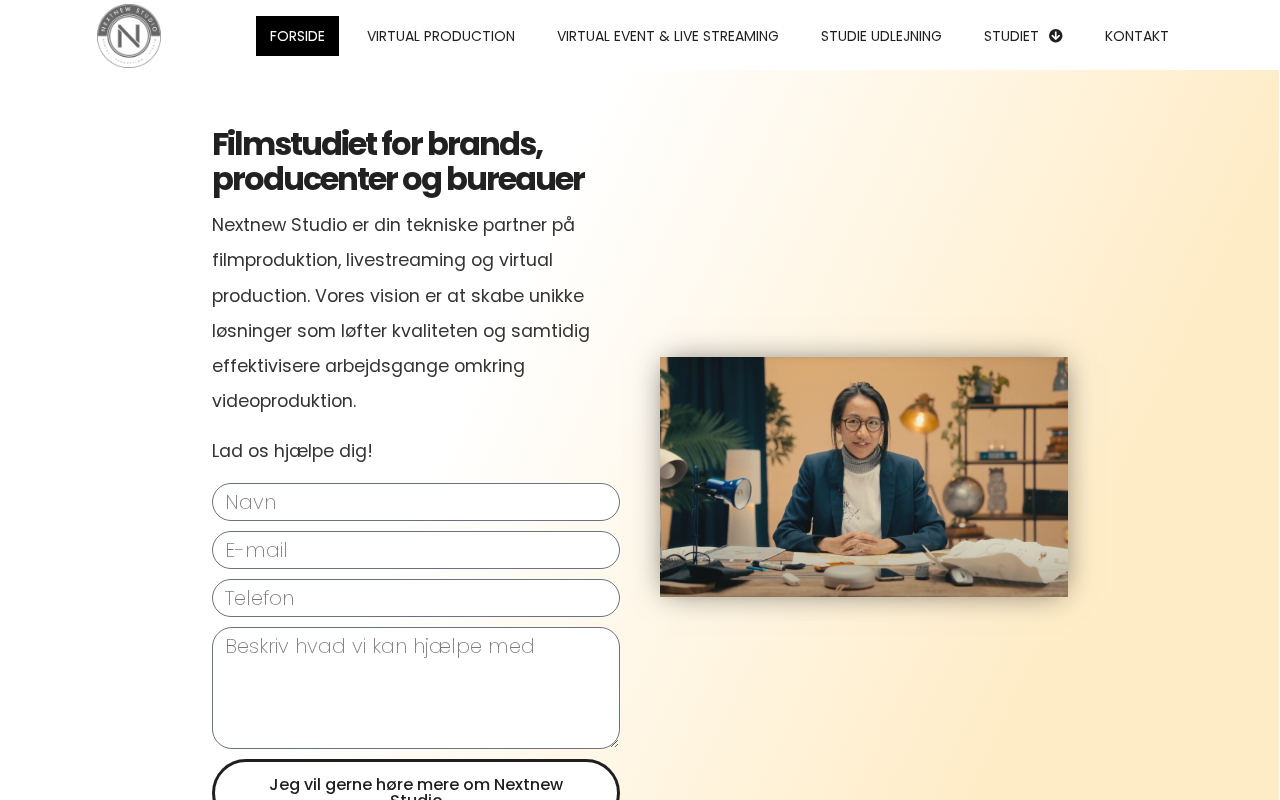The width and height of the screenshot is (1280, 800).
Task: Open the Kontakt page link
Action: 1137,36
